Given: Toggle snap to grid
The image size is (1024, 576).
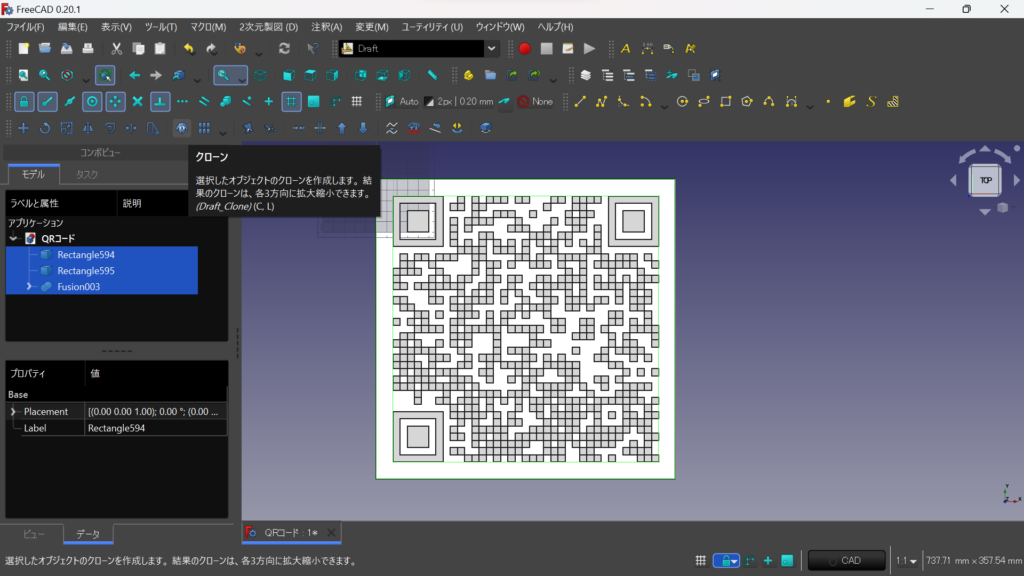Looking at the screenshot, I should [x=291, y=101].
